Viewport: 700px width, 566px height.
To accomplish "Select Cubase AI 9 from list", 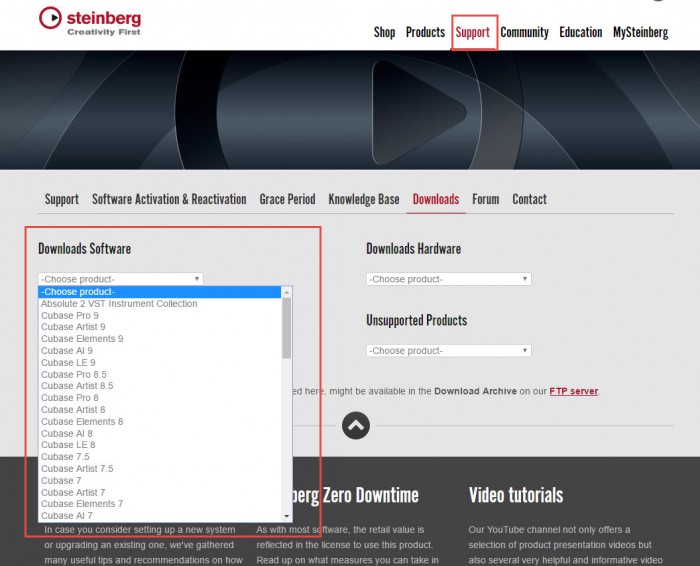I will click(x=160, y=350).
